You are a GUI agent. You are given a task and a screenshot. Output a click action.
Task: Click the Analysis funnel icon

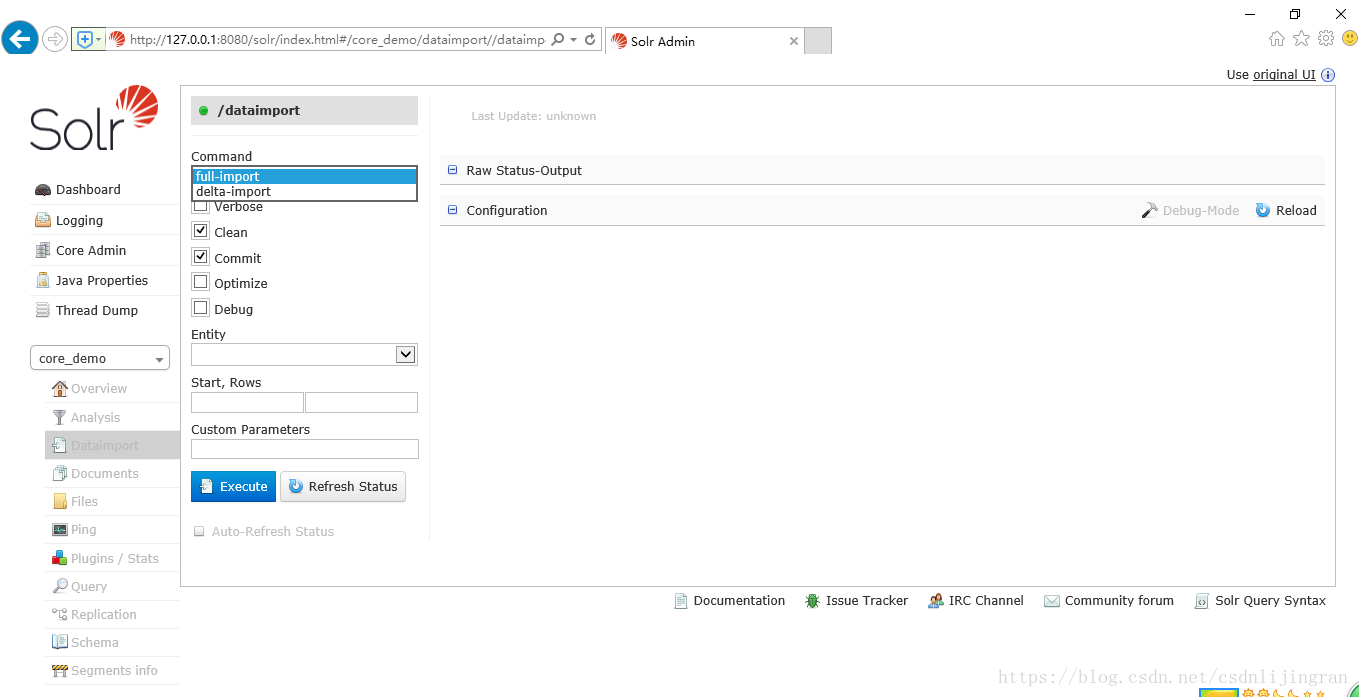[60, 417]
